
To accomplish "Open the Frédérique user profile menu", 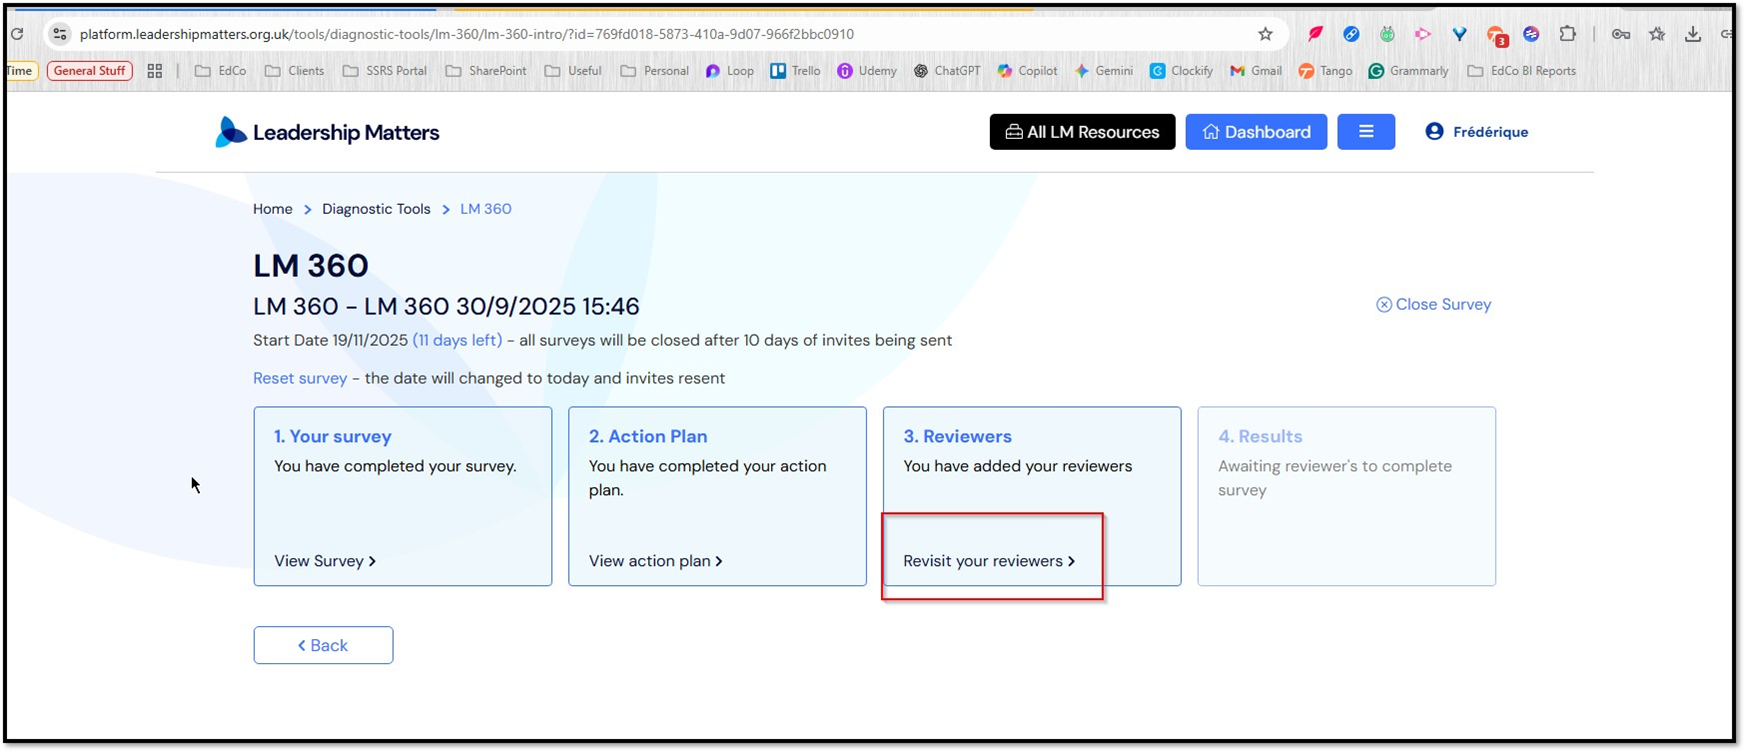I will (1477, 132).
